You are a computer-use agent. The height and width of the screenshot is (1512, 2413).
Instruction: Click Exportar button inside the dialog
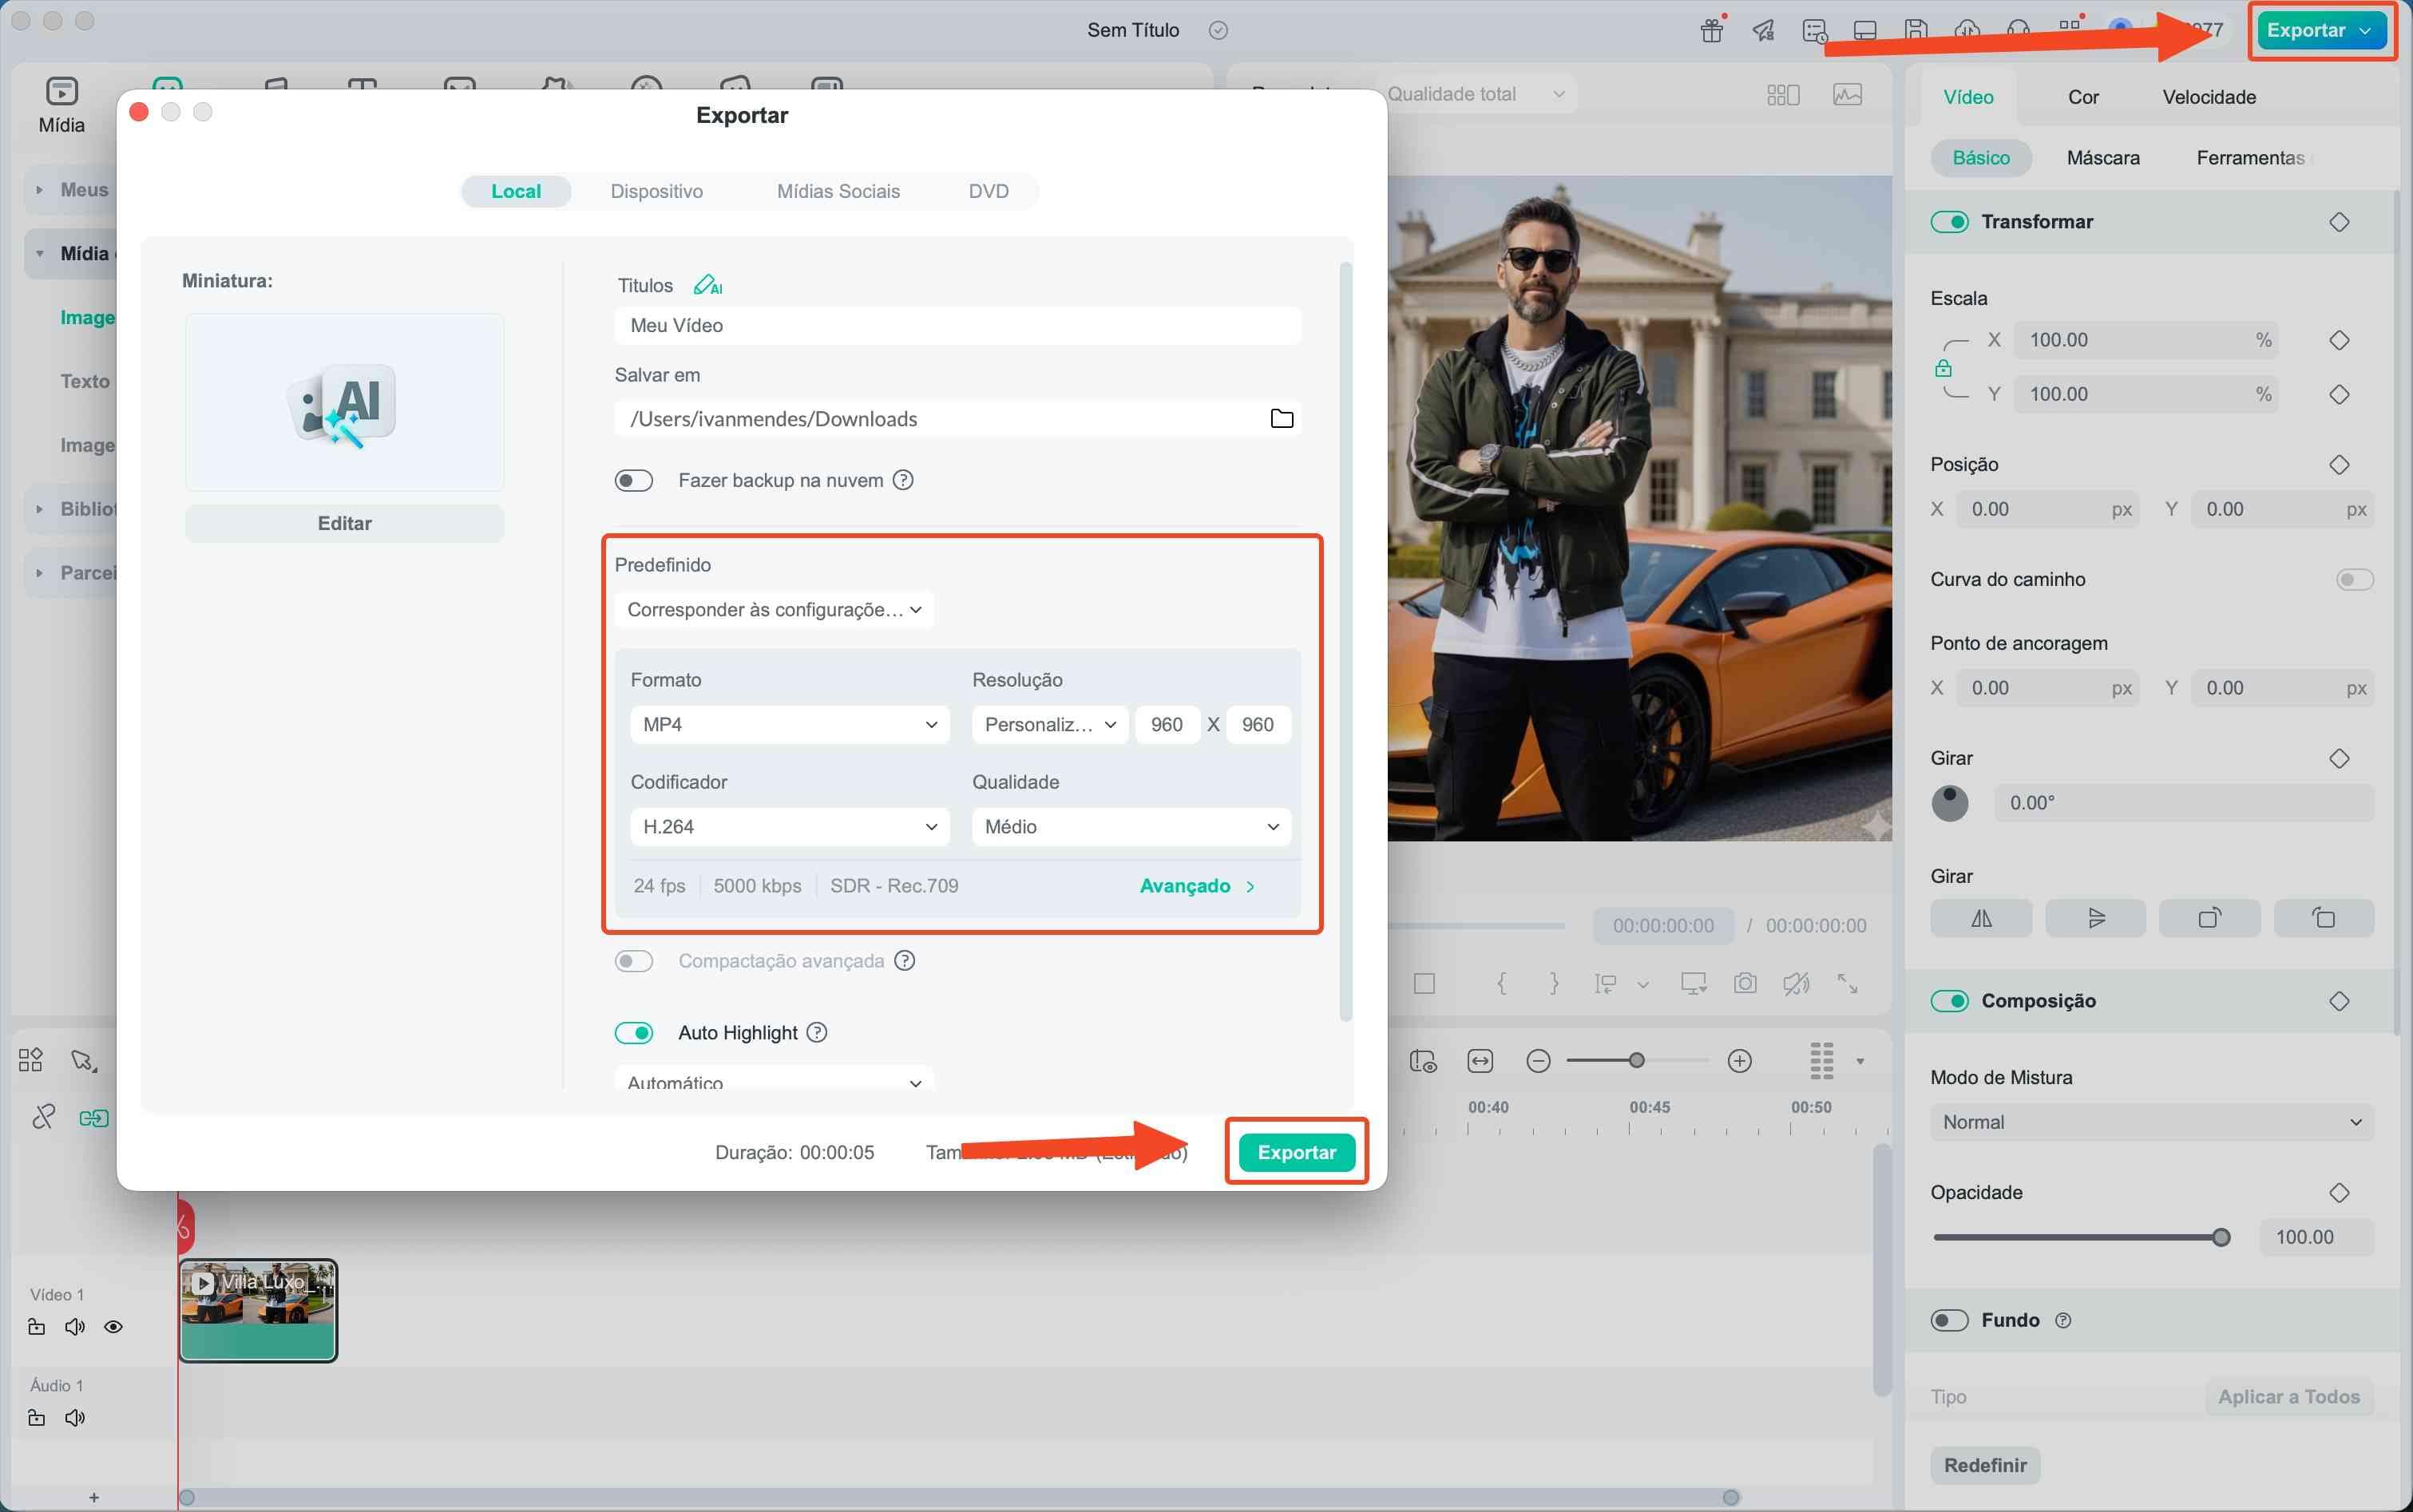coord(1296,1152)
